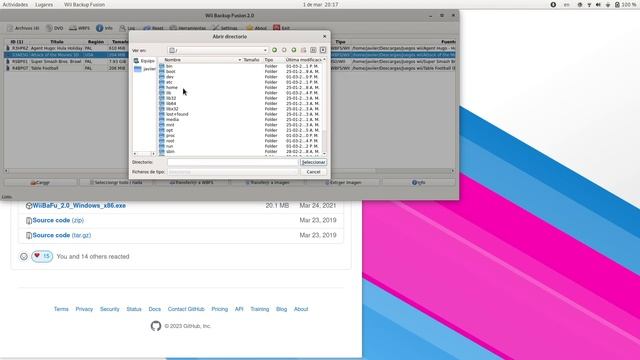Click the dialog sidebar horizontal scrollbar
Screen dimensions: 640x360
[x=144, y=154]
